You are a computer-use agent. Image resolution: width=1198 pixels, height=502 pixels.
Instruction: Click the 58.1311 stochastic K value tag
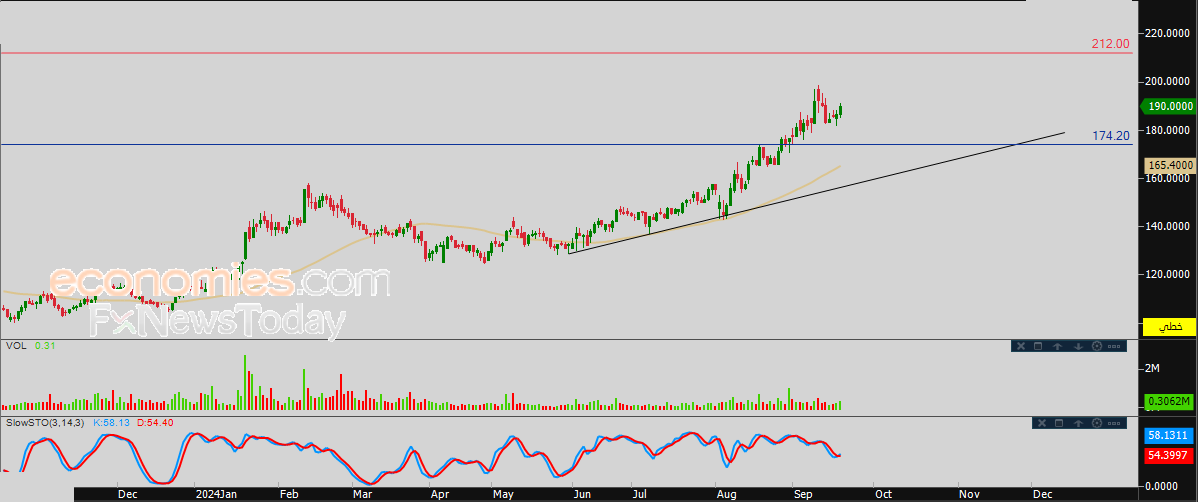tap(1170, 437)
